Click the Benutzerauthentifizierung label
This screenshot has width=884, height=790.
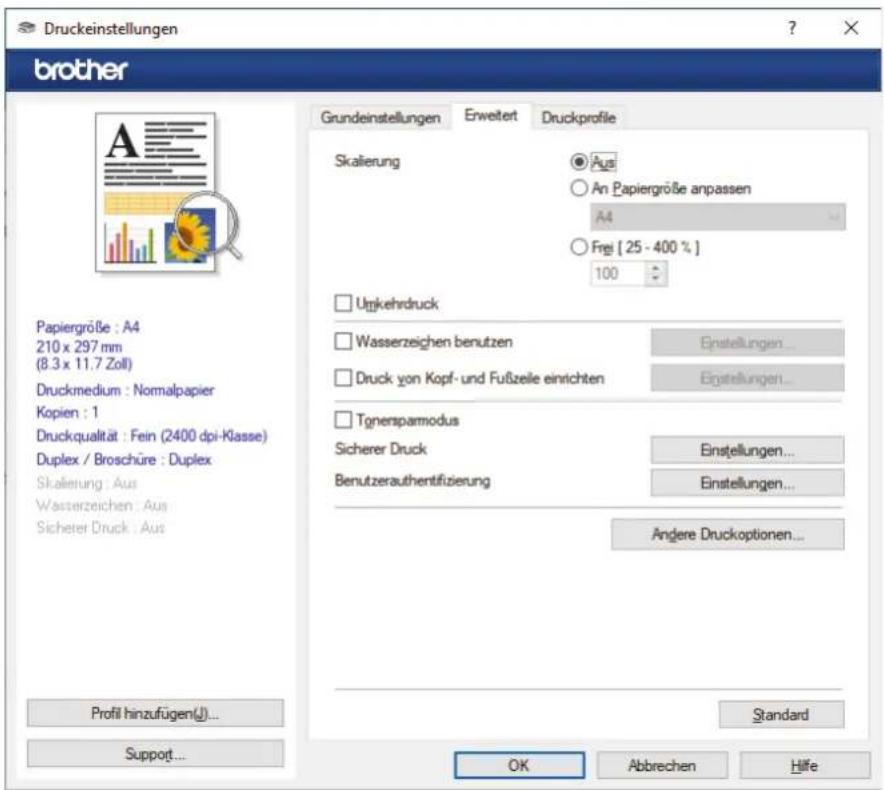coord(412,480)
